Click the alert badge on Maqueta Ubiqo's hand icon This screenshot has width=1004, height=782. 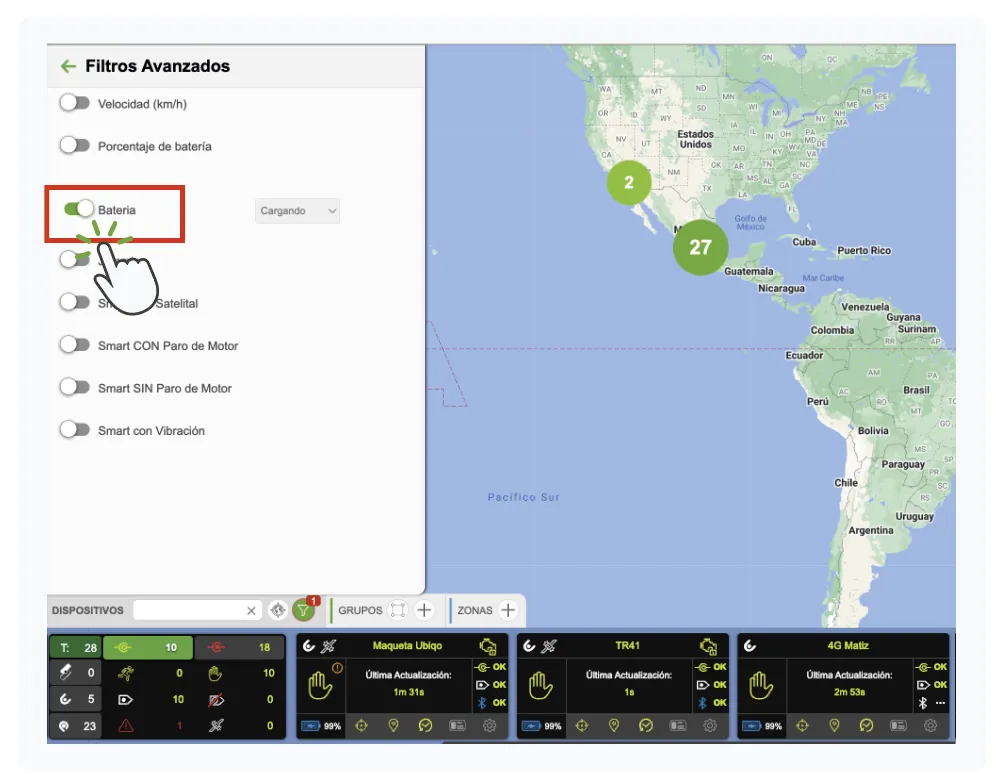[x=337, y=668]
